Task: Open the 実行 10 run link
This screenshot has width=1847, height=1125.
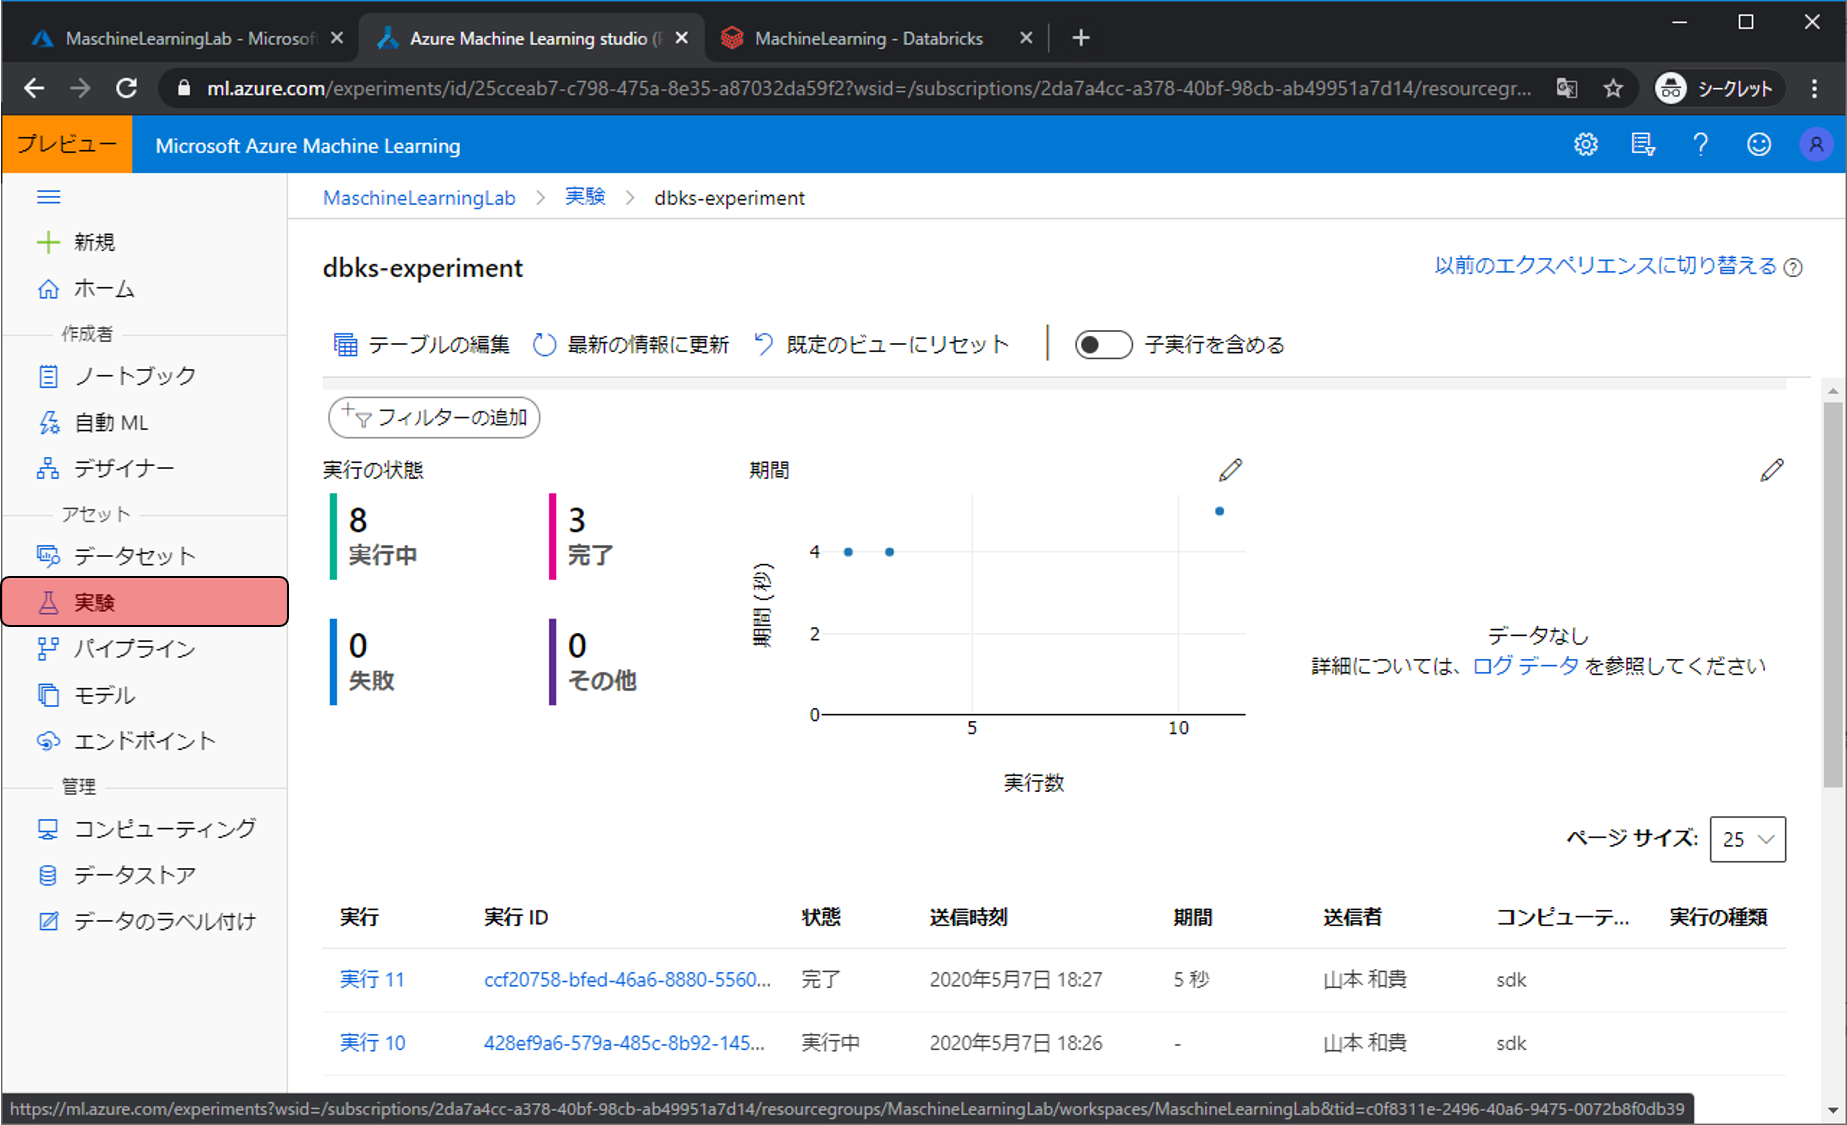Action: [372, 1043]
